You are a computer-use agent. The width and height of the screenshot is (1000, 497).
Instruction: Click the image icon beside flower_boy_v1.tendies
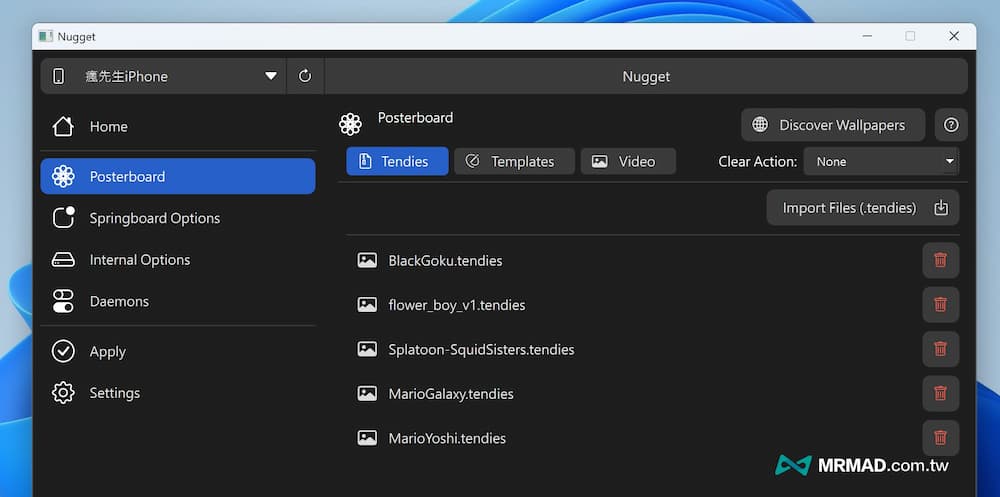[367, 305]
